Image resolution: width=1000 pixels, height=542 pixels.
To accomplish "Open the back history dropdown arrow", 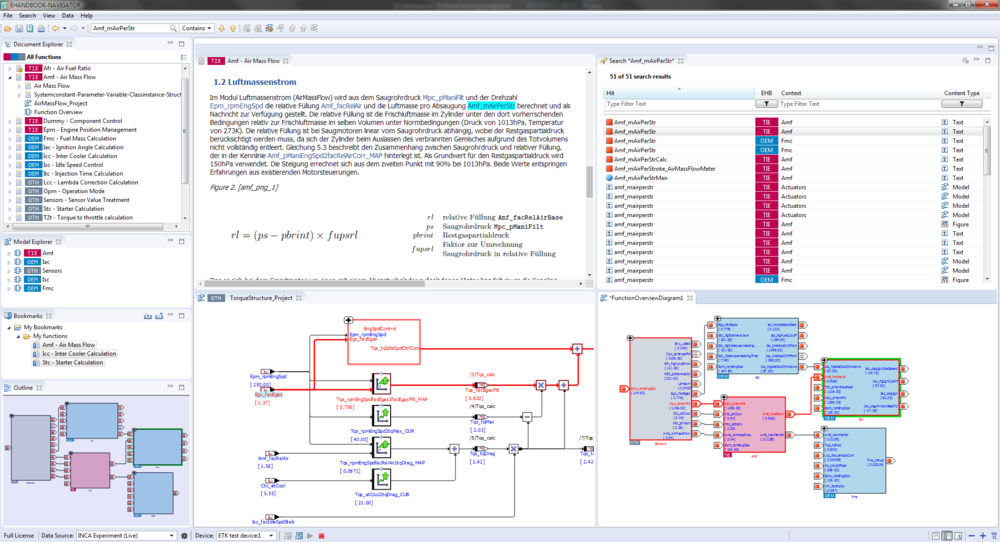I will point(64,28).
